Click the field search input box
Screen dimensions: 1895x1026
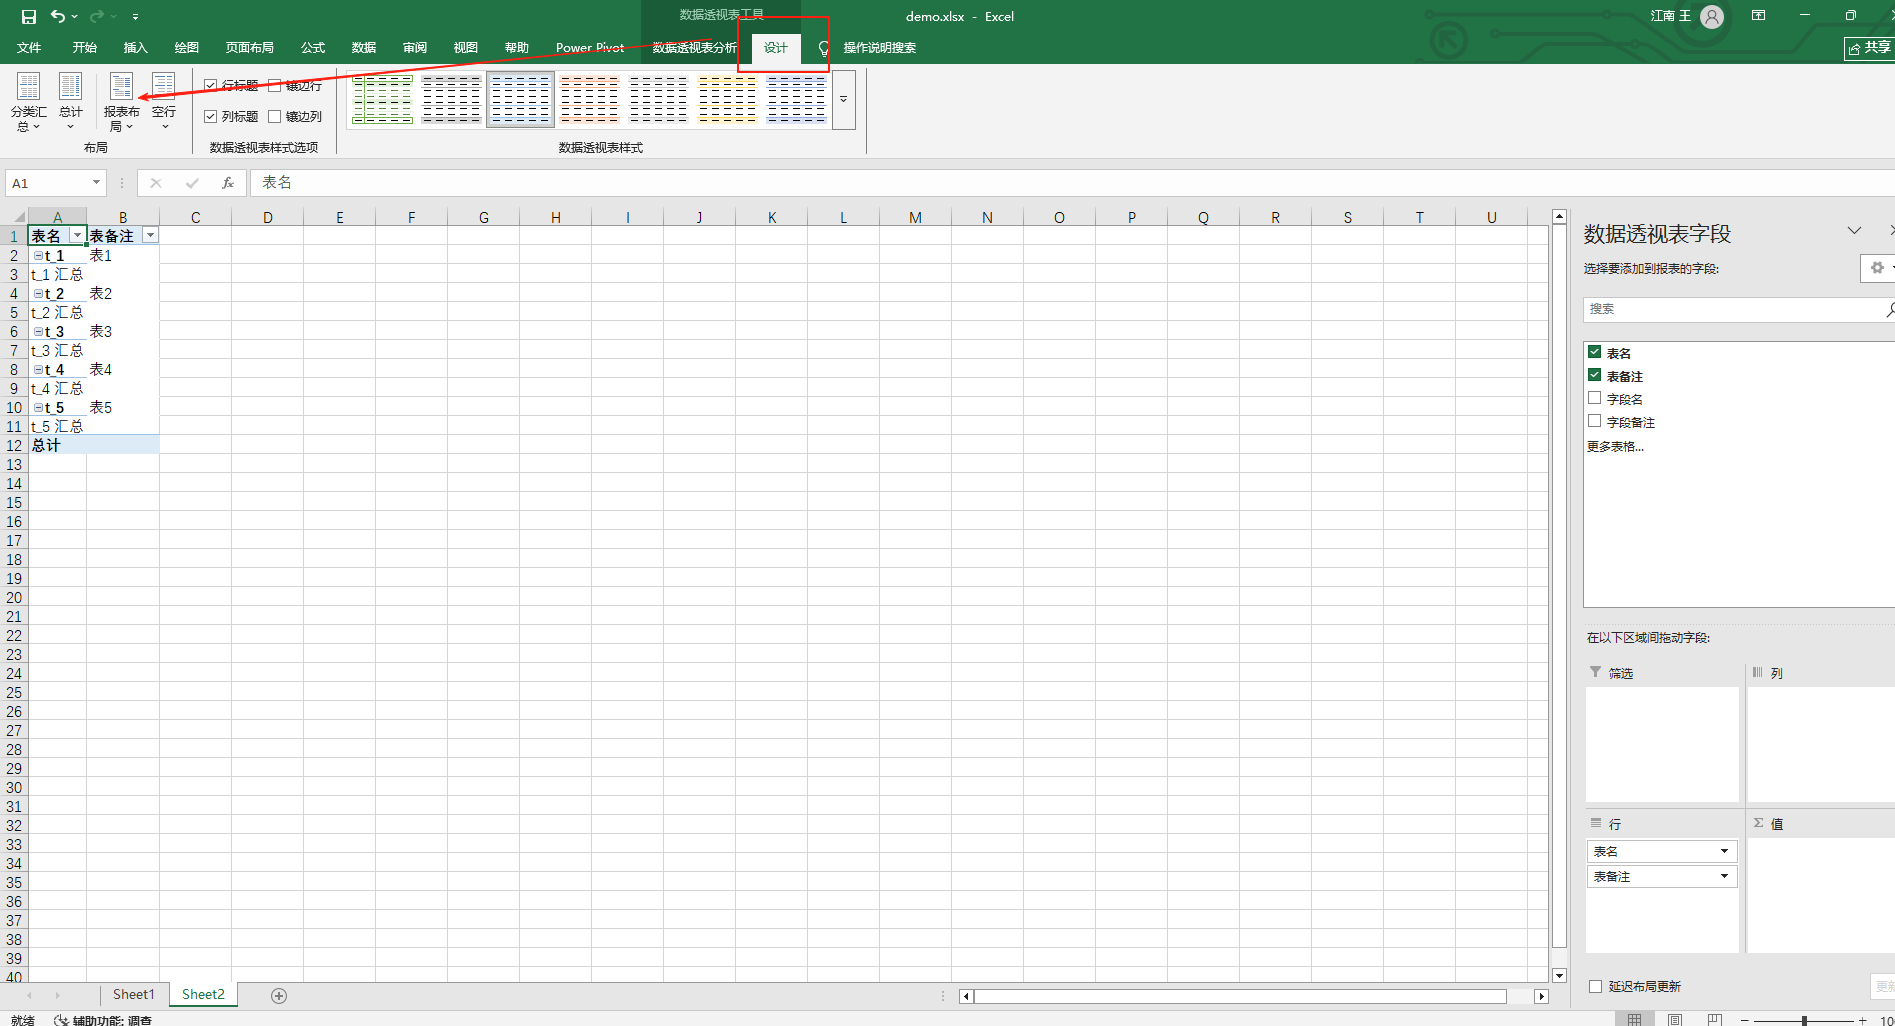click(1730, 309)
